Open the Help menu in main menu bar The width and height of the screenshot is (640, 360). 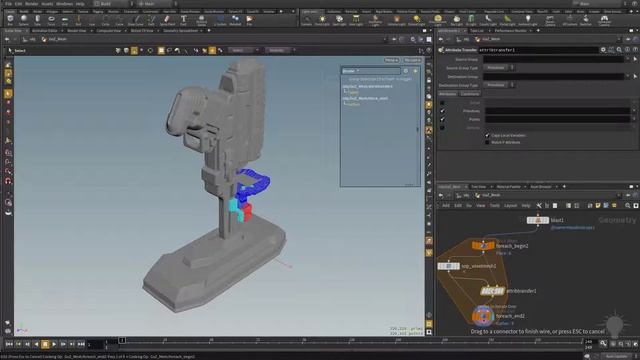pyautogui.click(x=80, y=4)
